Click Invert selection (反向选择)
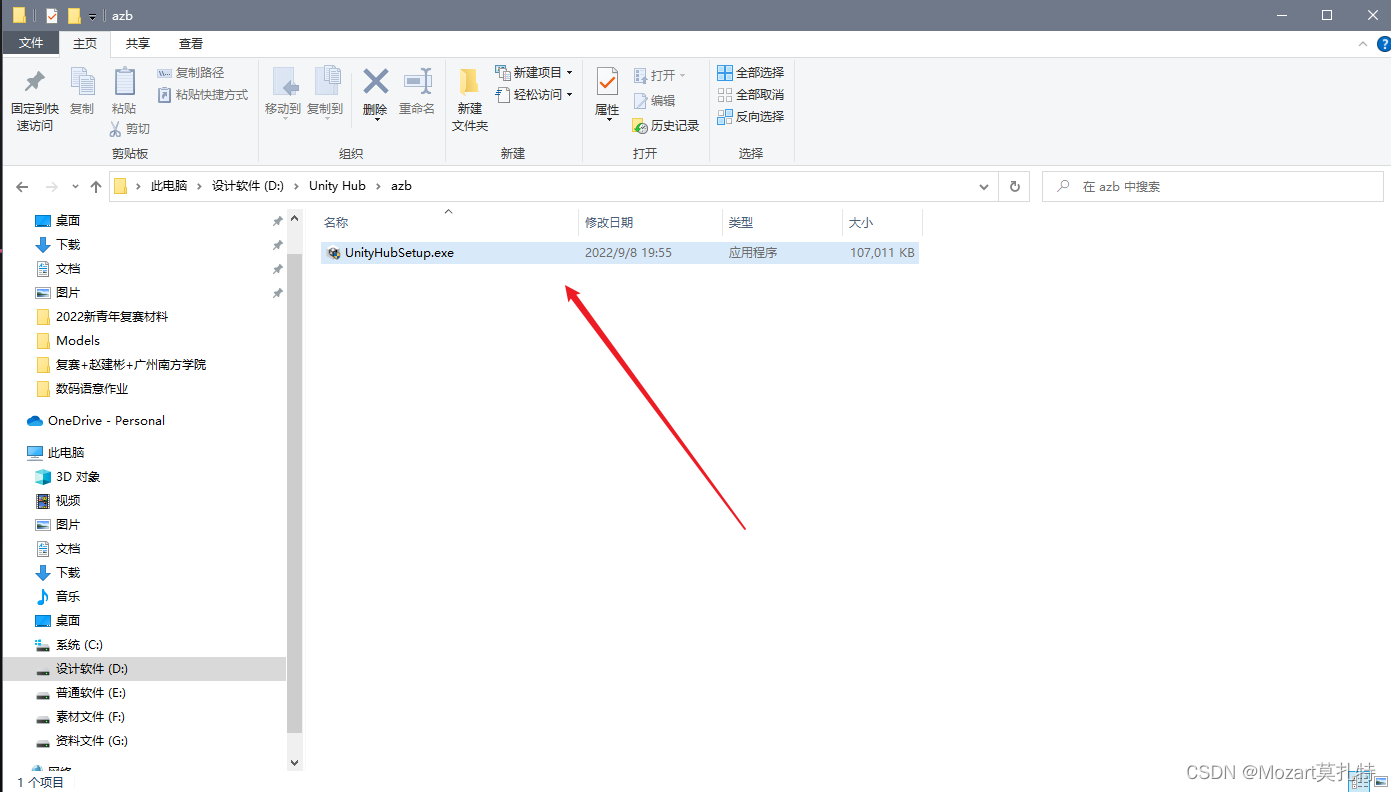Image resolution: width=1391 pixels, height=792 pixels. pos(751,117)
